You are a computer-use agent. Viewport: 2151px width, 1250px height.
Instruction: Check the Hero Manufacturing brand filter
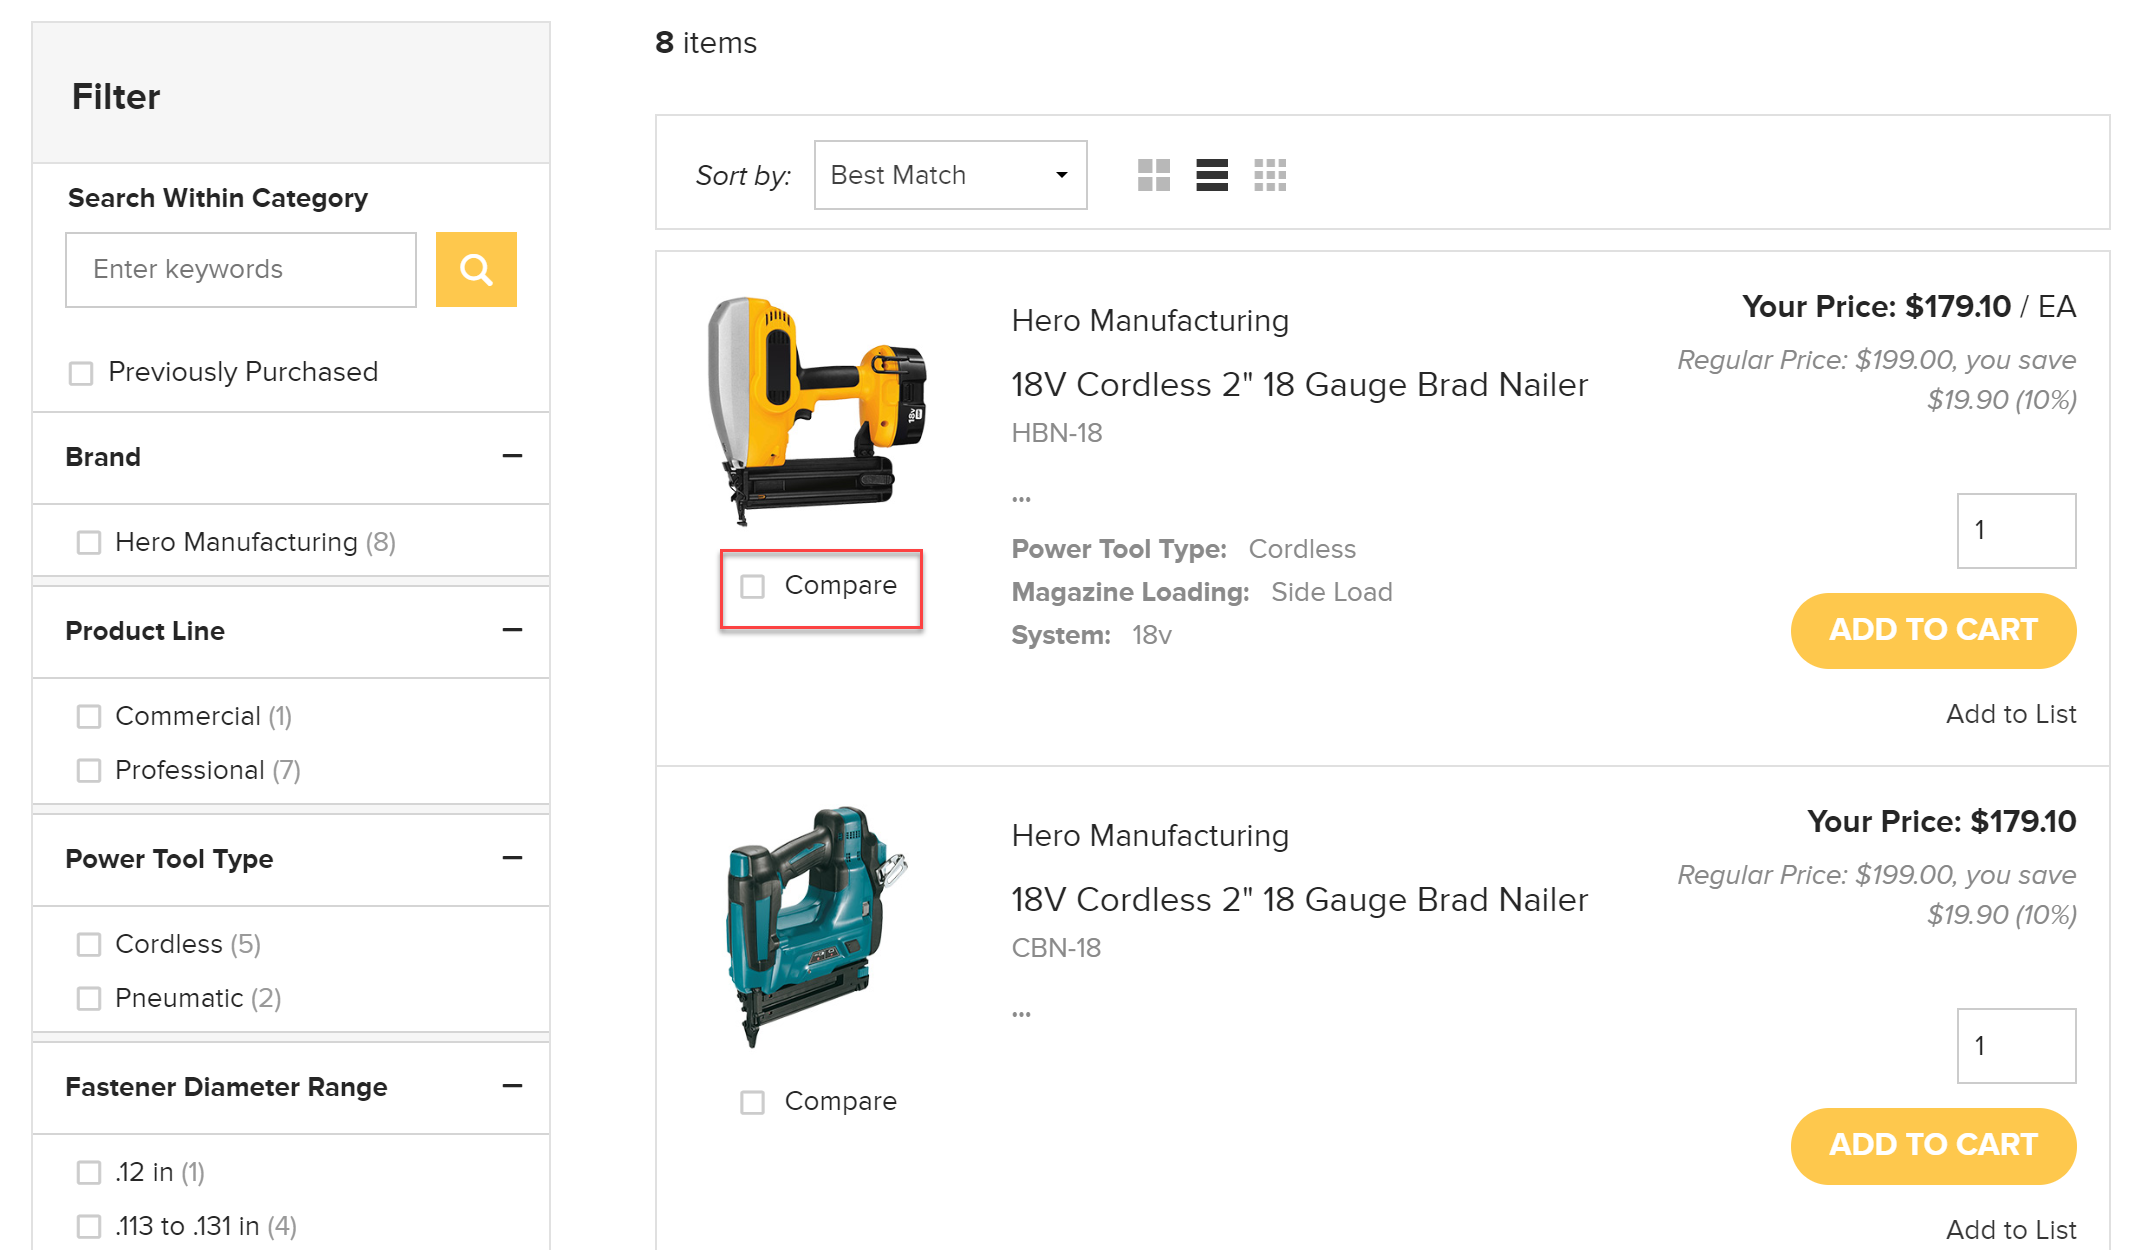pos(89,542)
